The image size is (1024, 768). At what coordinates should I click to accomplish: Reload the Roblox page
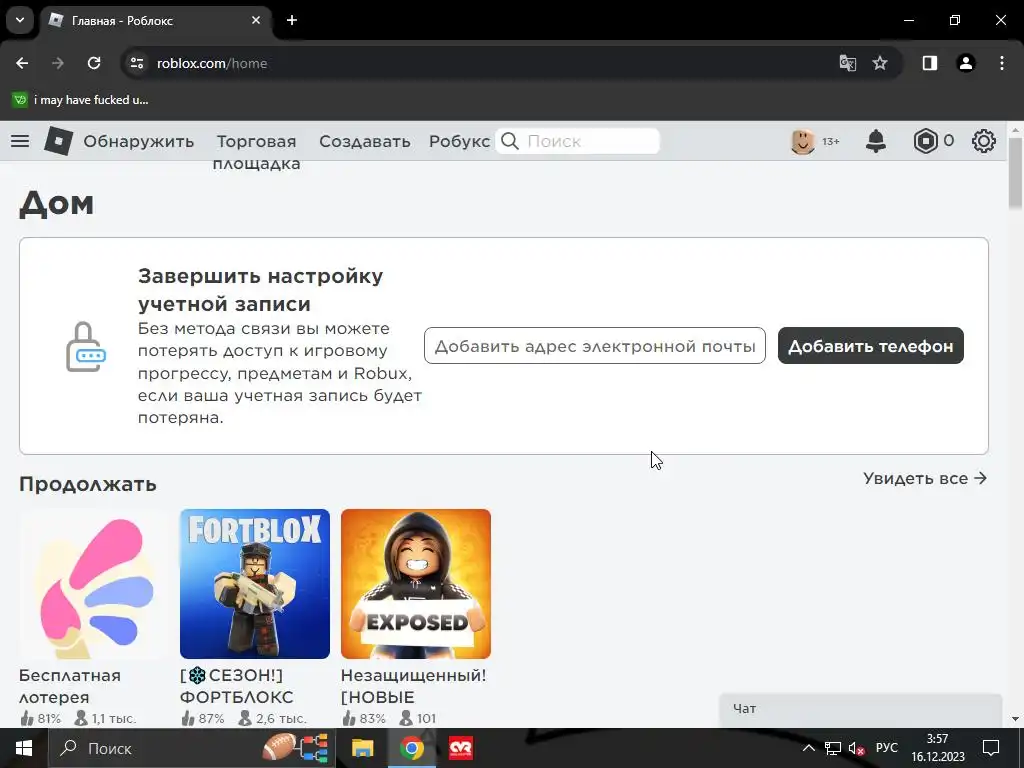[x=94, y=63]
